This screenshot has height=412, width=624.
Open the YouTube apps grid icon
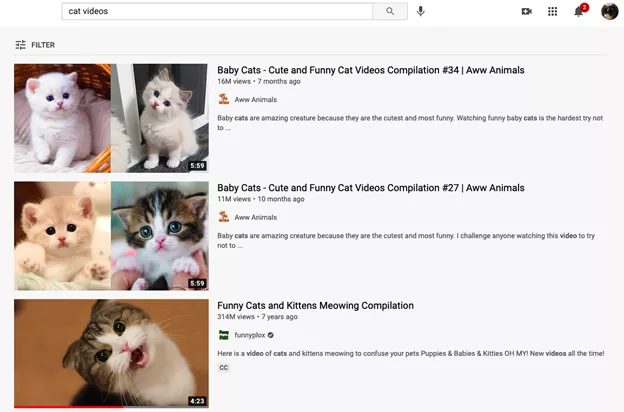[x=552, y=12]
